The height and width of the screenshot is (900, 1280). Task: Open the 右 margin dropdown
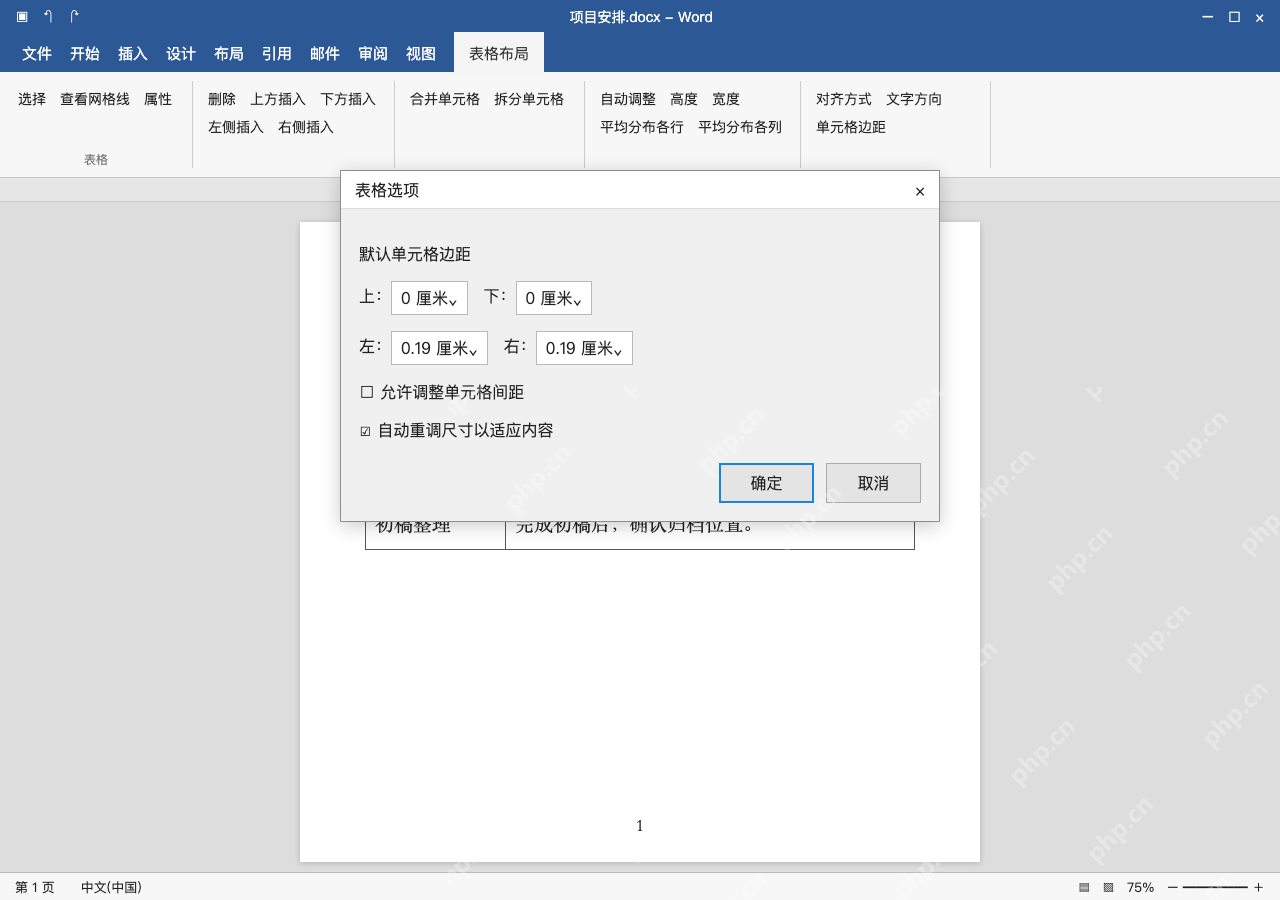tap(584, 348)
